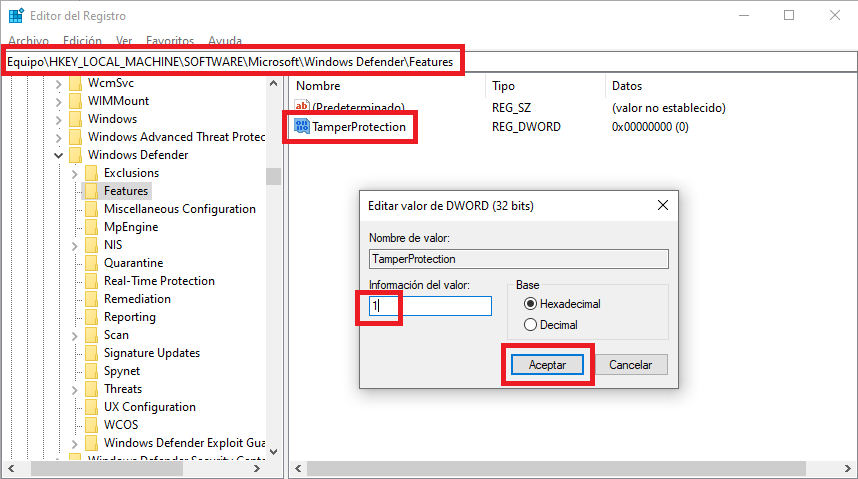Expand the WIMMount key
This screenshot has height=479, width=858.
[59, 102]
